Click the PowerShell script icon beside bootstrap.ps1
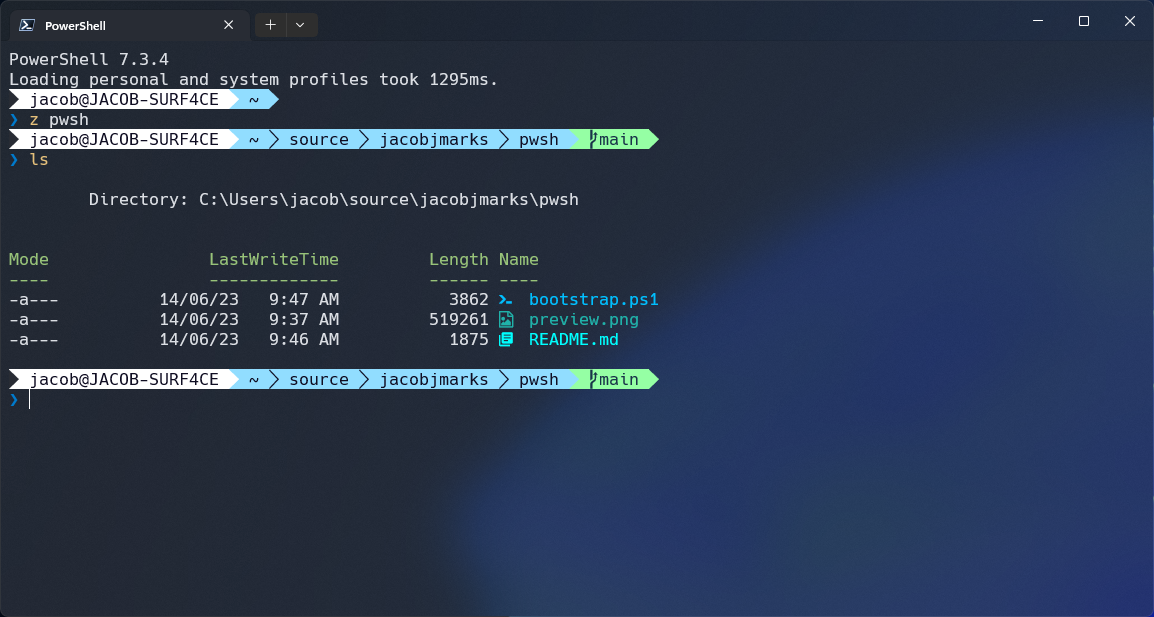1154x617 pixels. (x=506, y=300)
